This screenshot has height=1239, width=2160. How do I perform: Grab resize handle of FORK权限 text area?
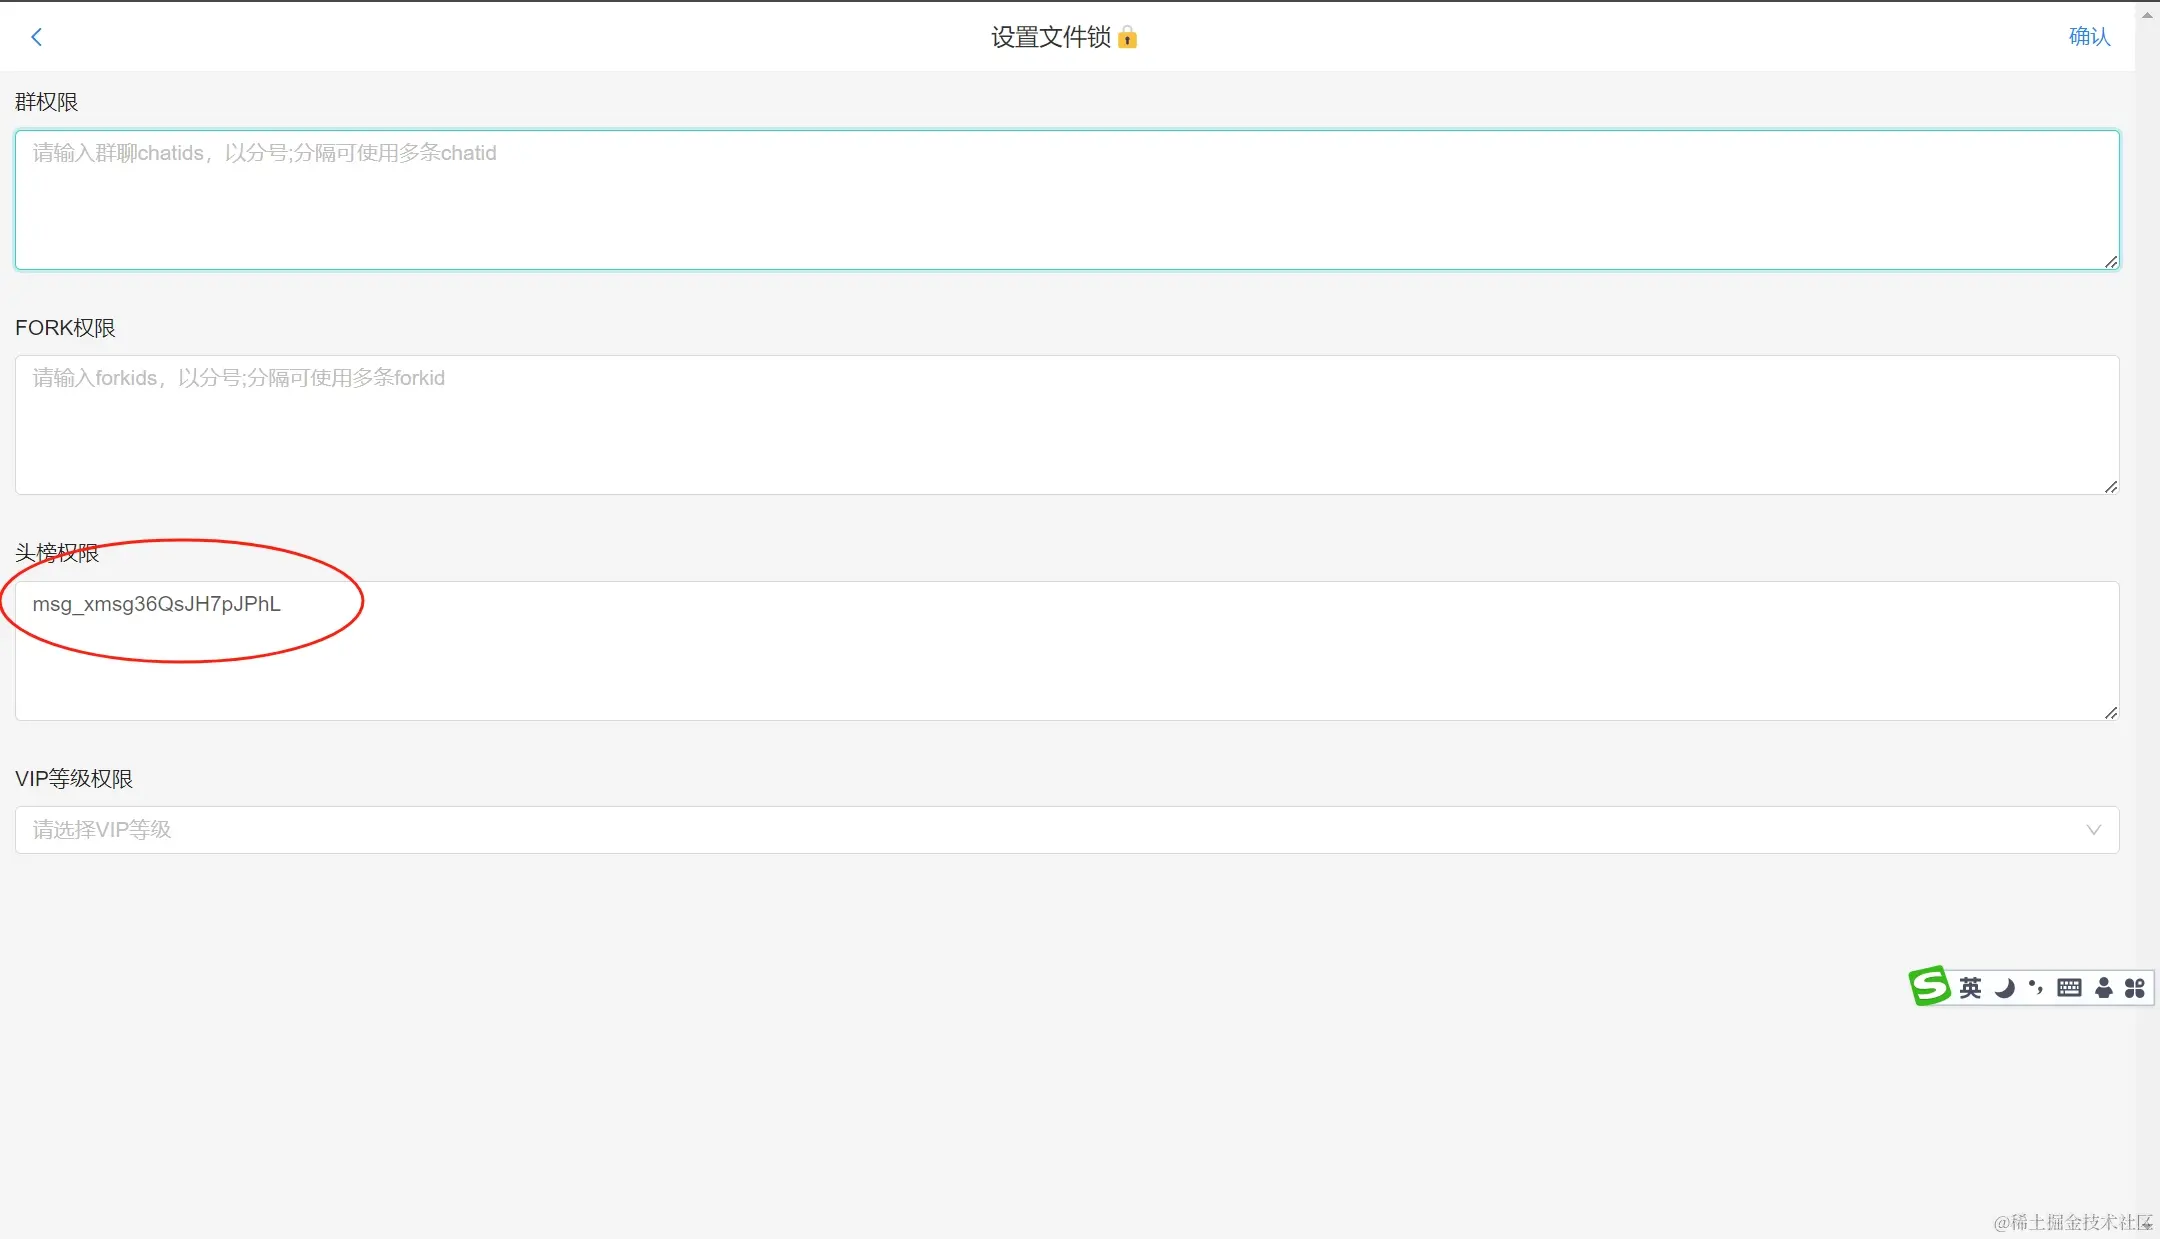tap(2111, 487)
